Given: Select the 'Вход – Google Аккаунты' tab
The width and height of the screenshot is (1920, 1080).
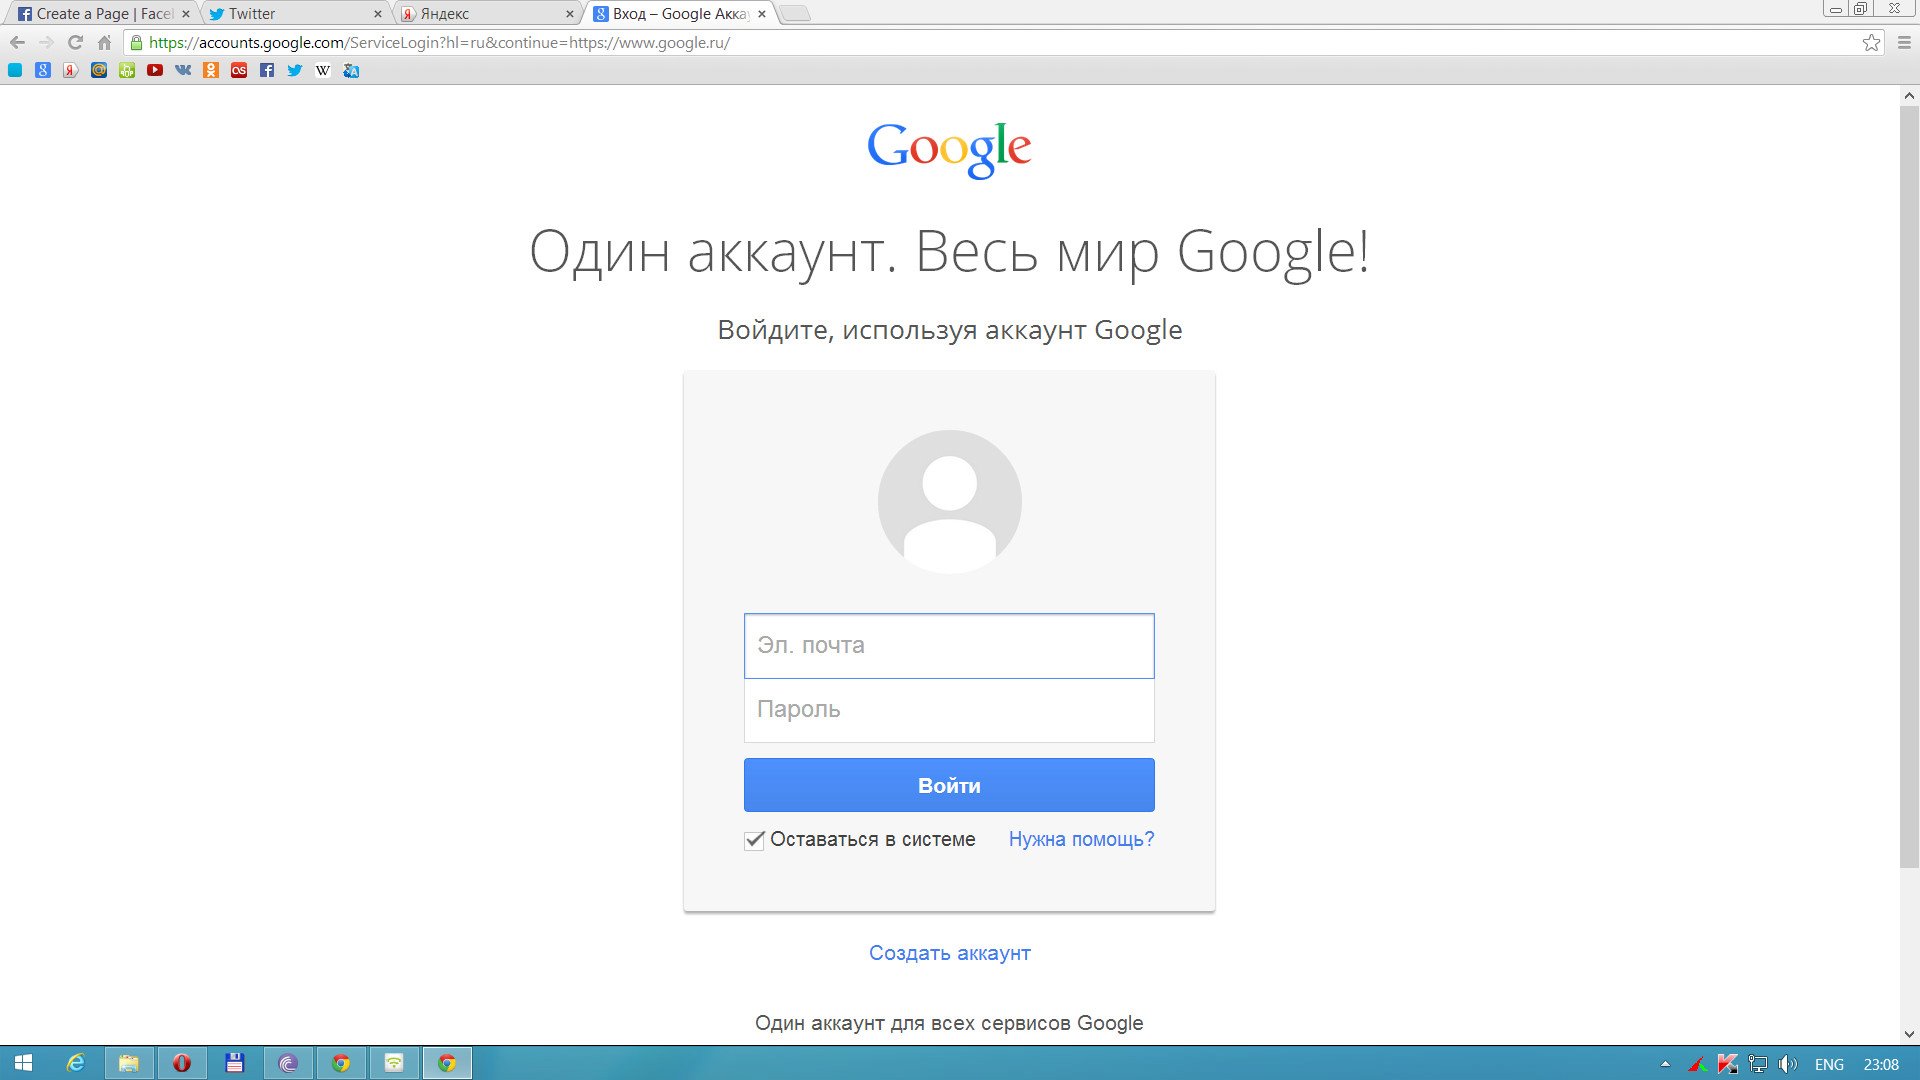Looking at the screenshot, I should pyautogui.click(x=679, y=14).
